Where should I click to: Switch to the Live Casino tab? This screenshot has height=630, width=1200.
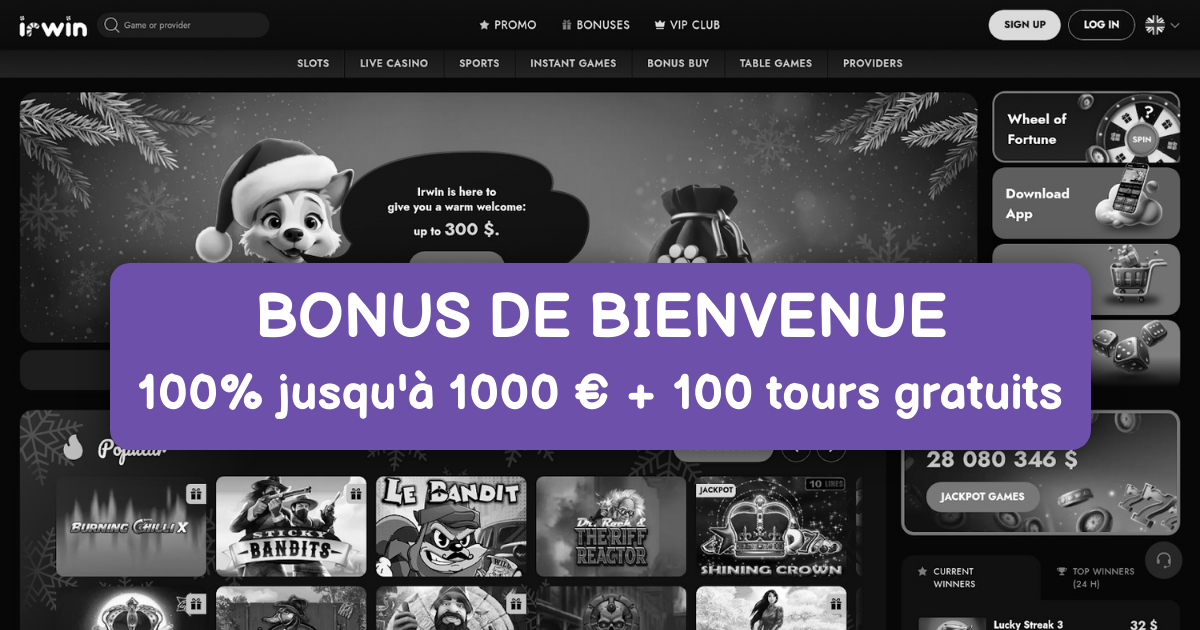click(x=394, y=63)
